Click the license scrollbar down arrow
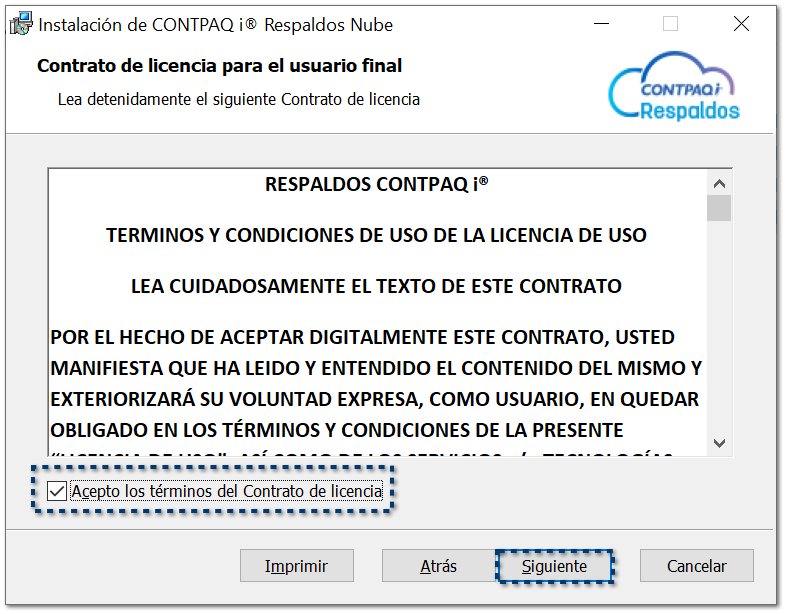Viewport: 786px width, 614px height. click(x=719, y=443)
